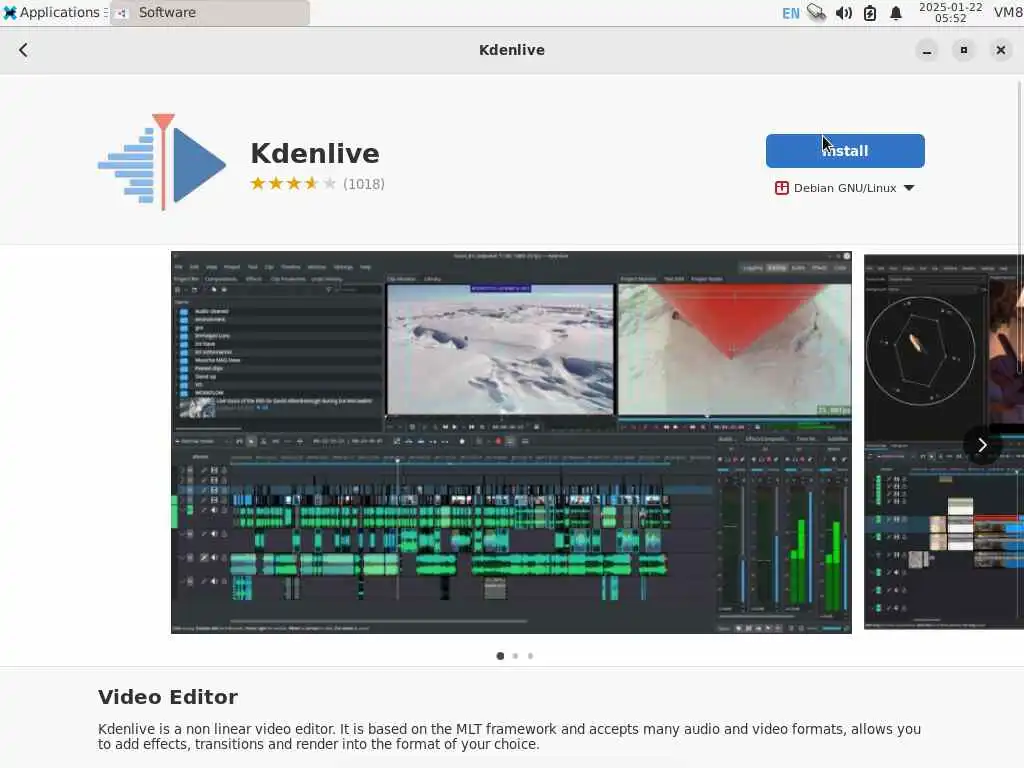Click the Kdenlive title in header bar

[512, 50]
